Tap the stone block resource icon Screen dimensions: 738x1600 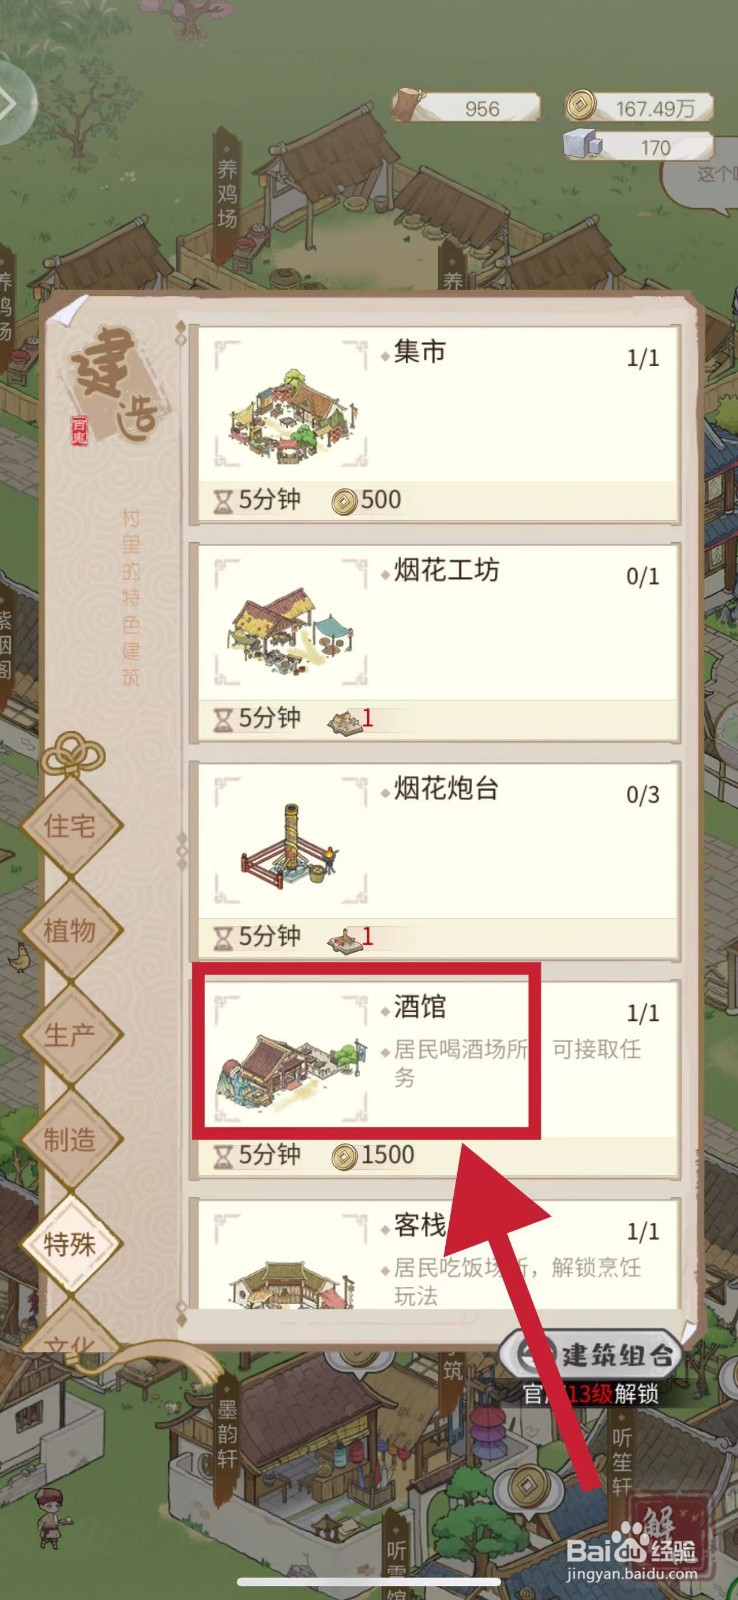coord(583,144)
